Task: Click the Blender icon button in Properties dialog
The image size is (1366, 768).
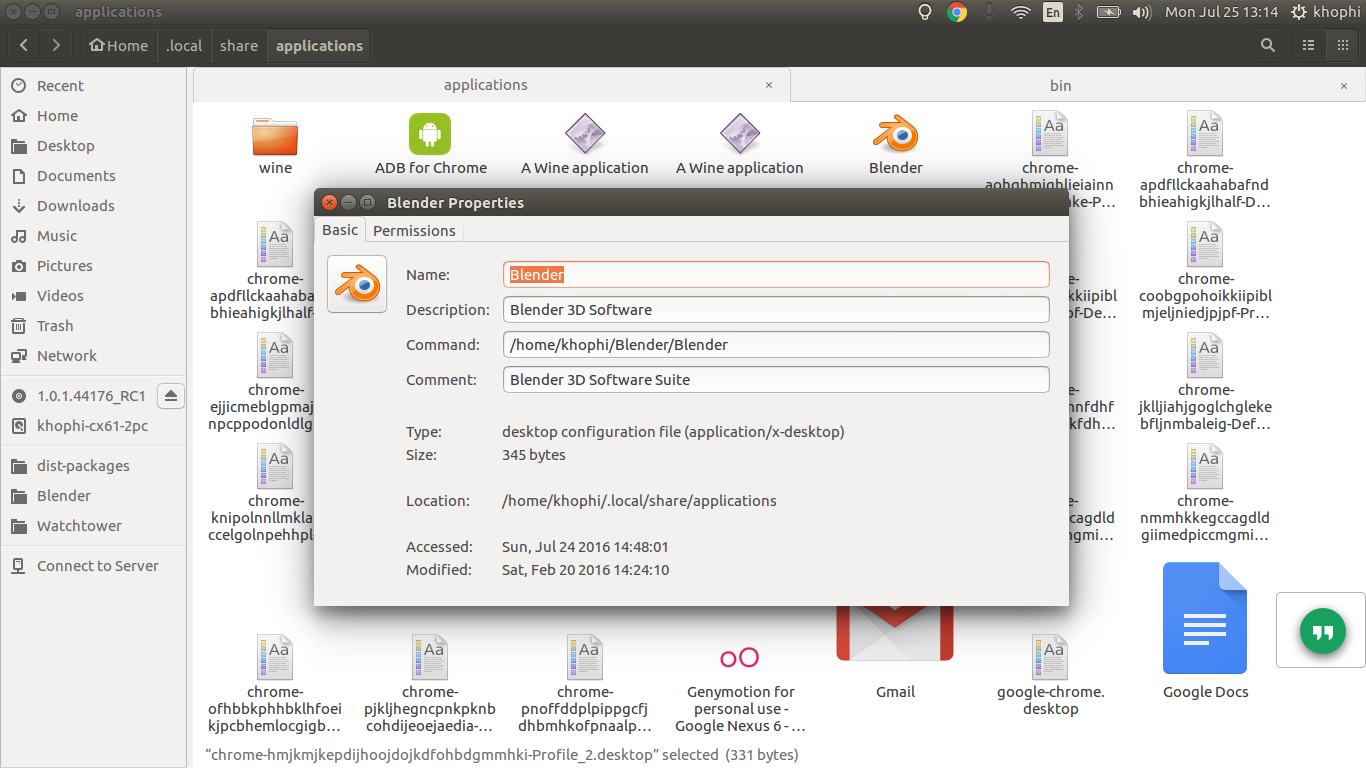Action: point(357,284)
